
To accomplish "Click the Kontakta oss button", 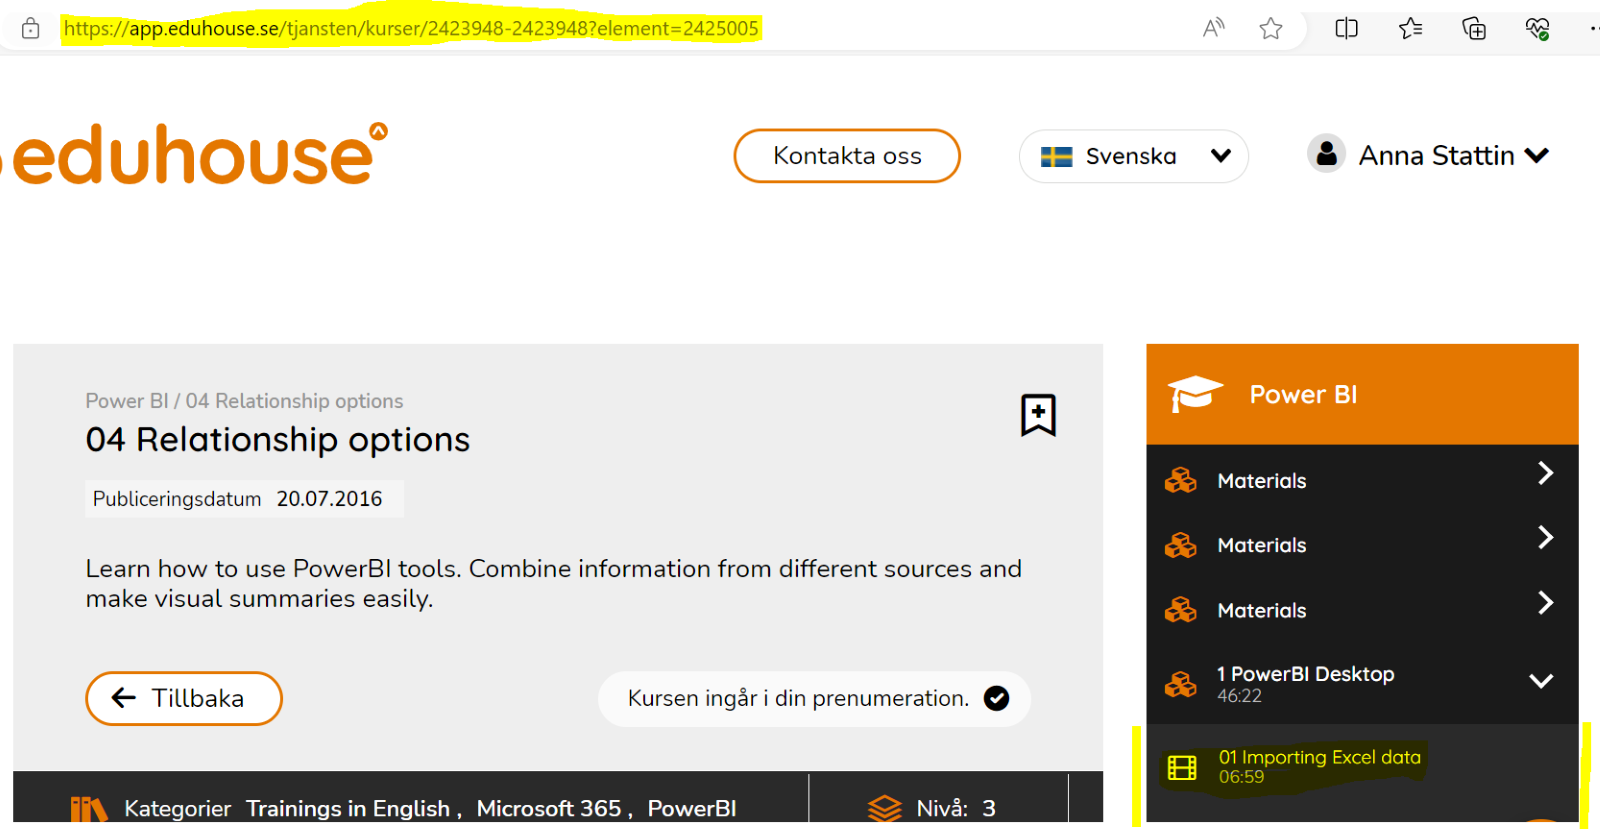I will [847, 156].
